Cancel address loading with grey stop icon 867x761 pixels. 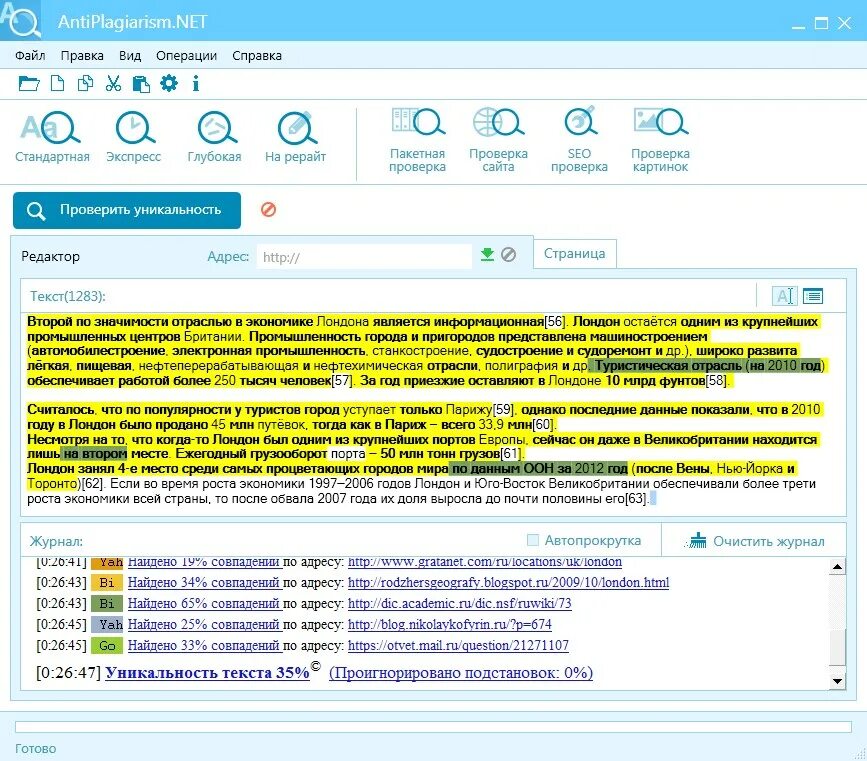coord(508,254)
